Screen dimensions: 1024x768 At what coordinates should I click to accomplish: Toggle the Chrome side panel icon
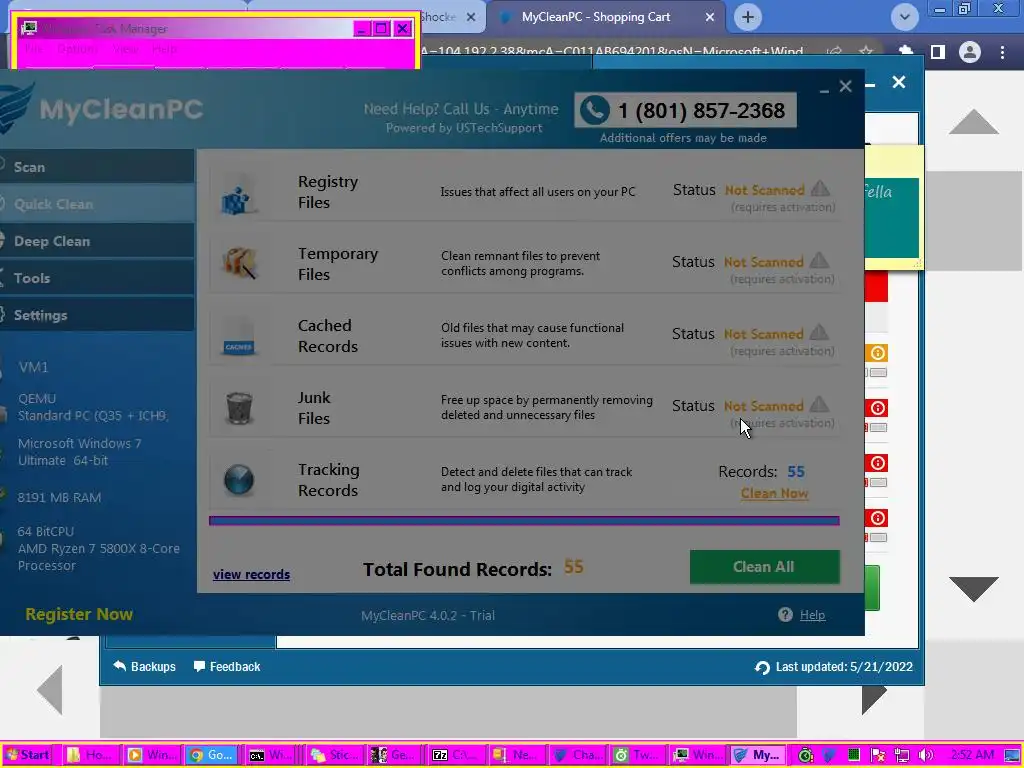pyautogui.click(x=938, y=52)
